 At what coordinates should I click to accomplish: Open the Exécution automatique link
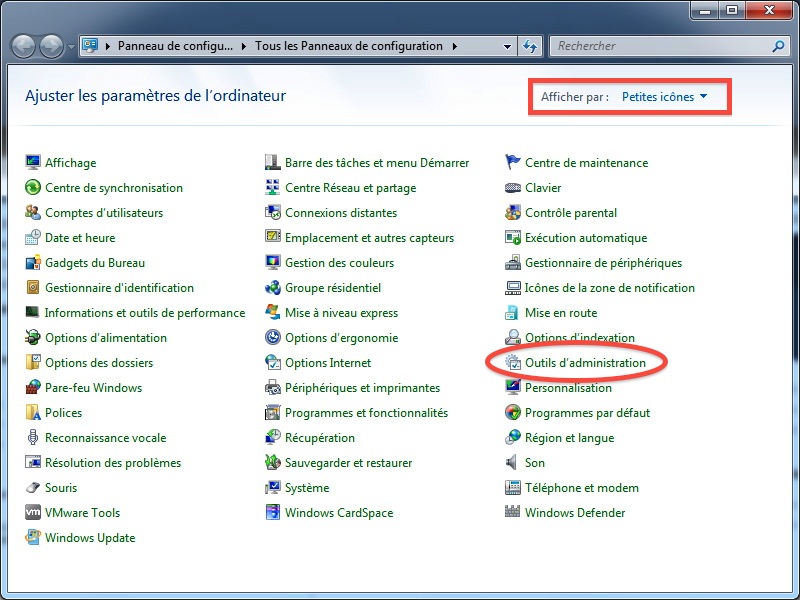[x=586, y=237]
